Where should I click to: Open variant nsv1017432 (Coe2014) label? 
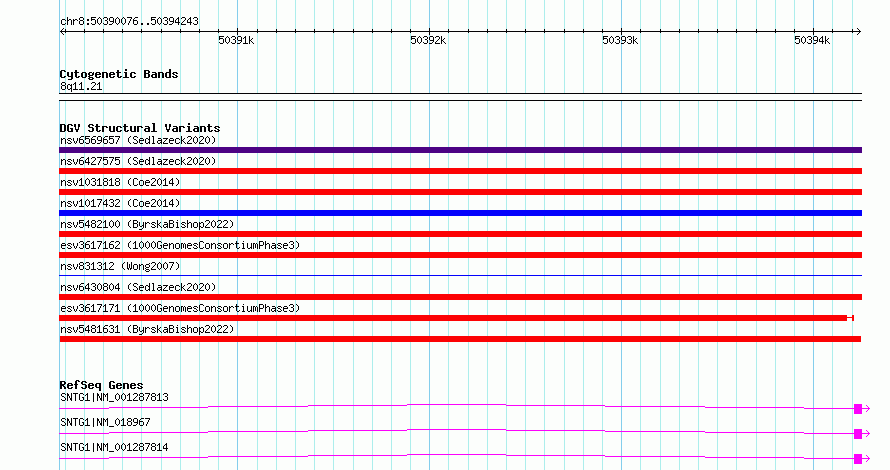click(120, 203)
